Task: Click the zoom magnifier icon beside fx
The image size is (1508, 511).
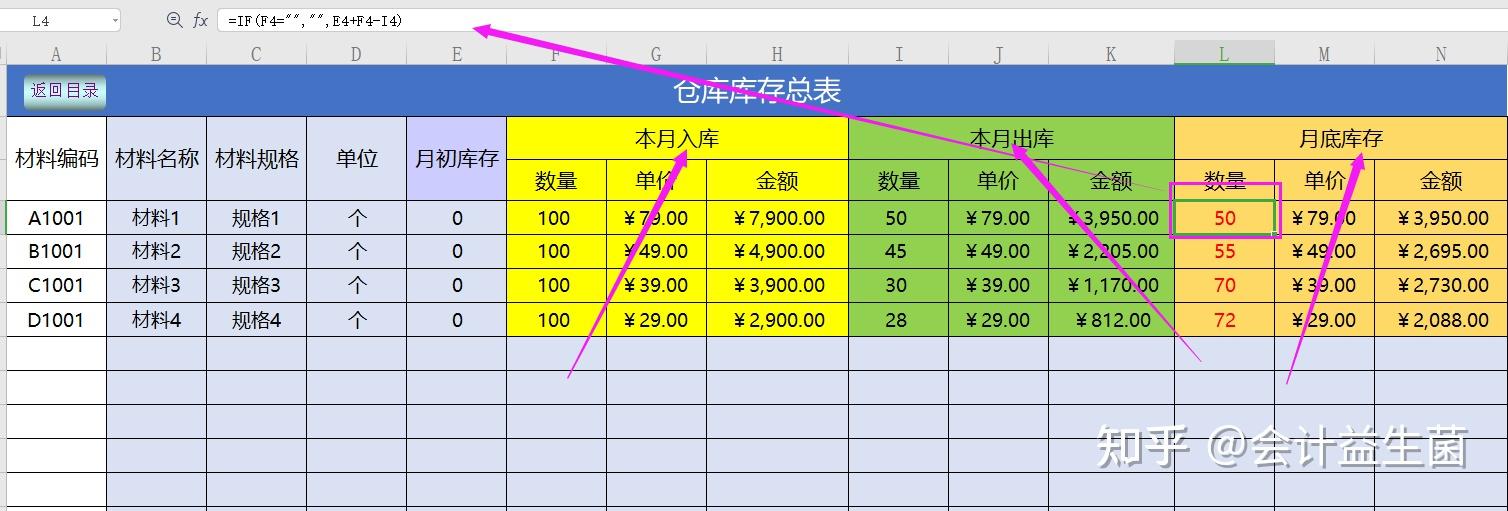Action: pos(174,20)
